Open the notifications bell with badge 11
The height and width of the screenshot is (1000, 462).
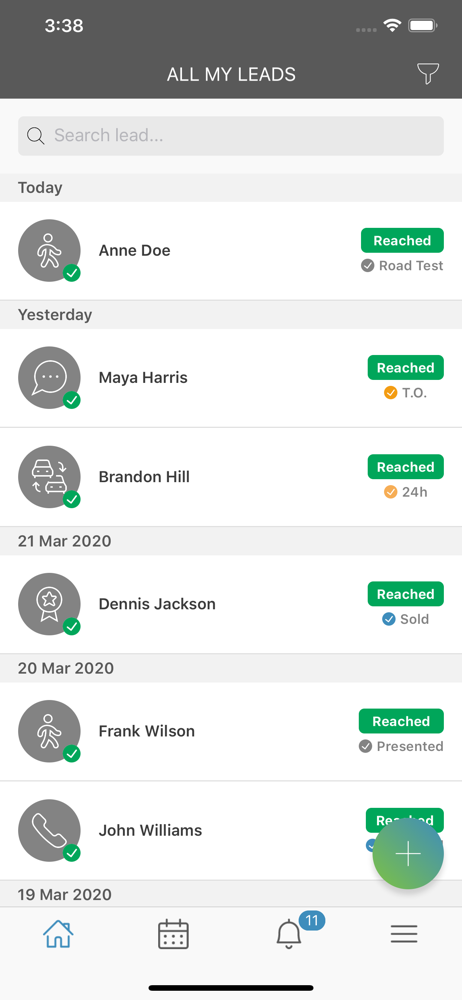coord(289,934)
